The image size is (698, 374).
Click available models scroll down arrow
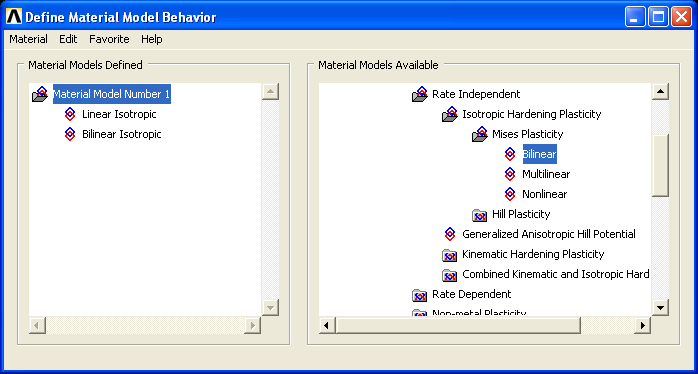(660, 307)
